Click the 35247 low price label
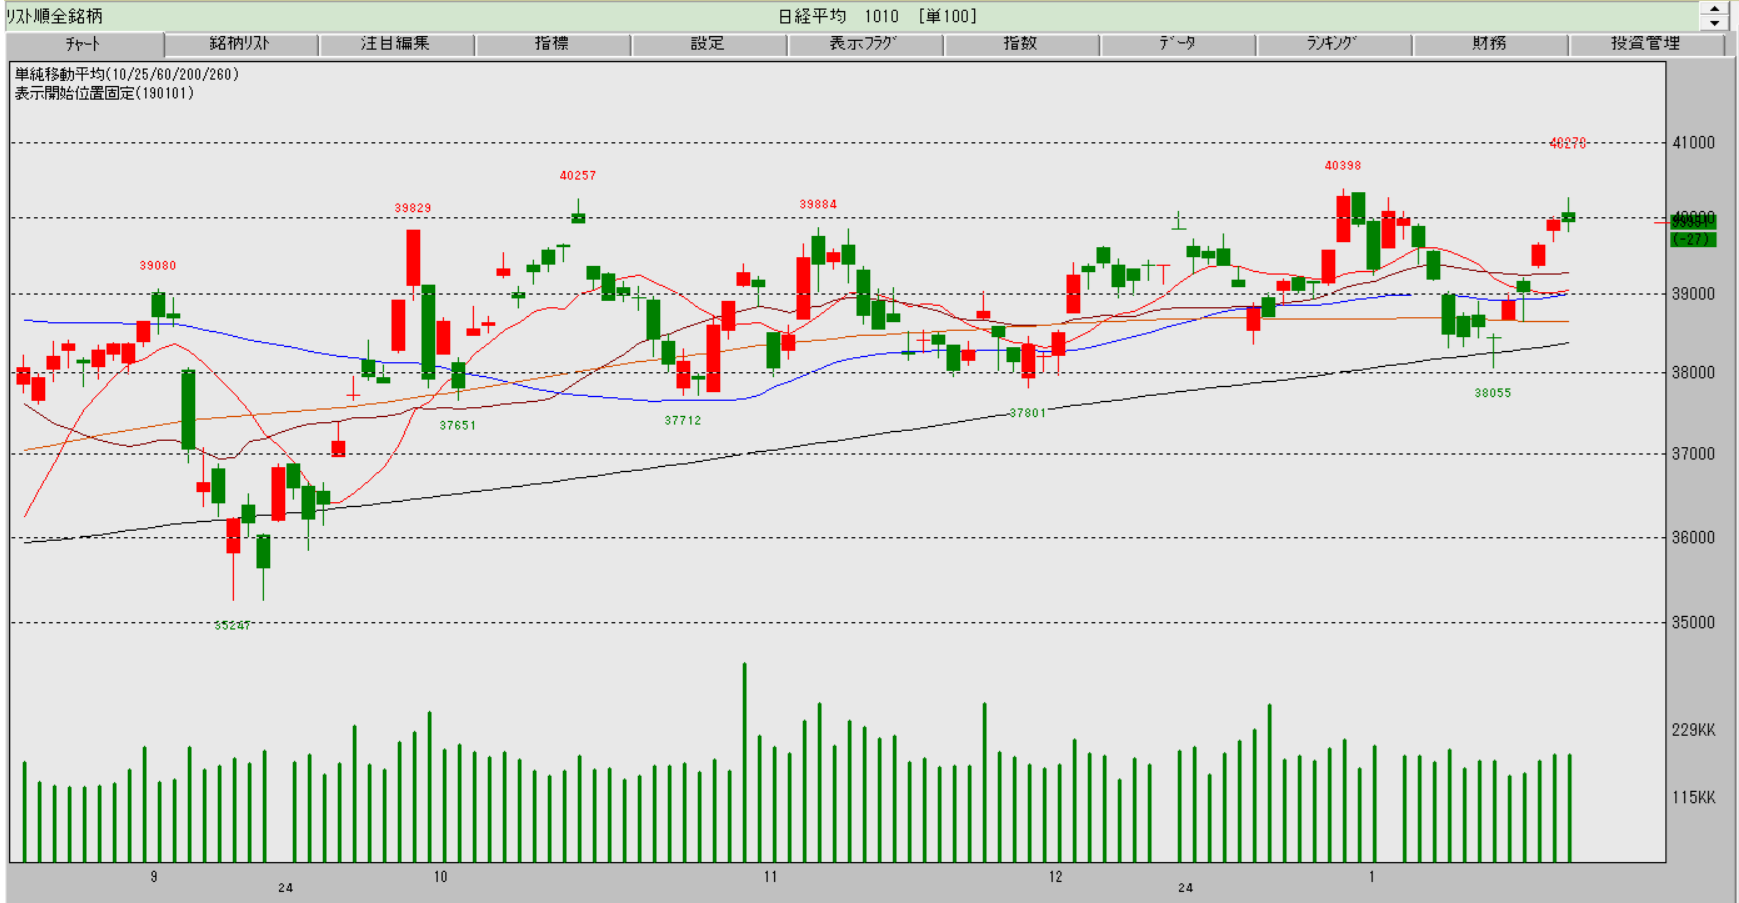 click(233, 625)
